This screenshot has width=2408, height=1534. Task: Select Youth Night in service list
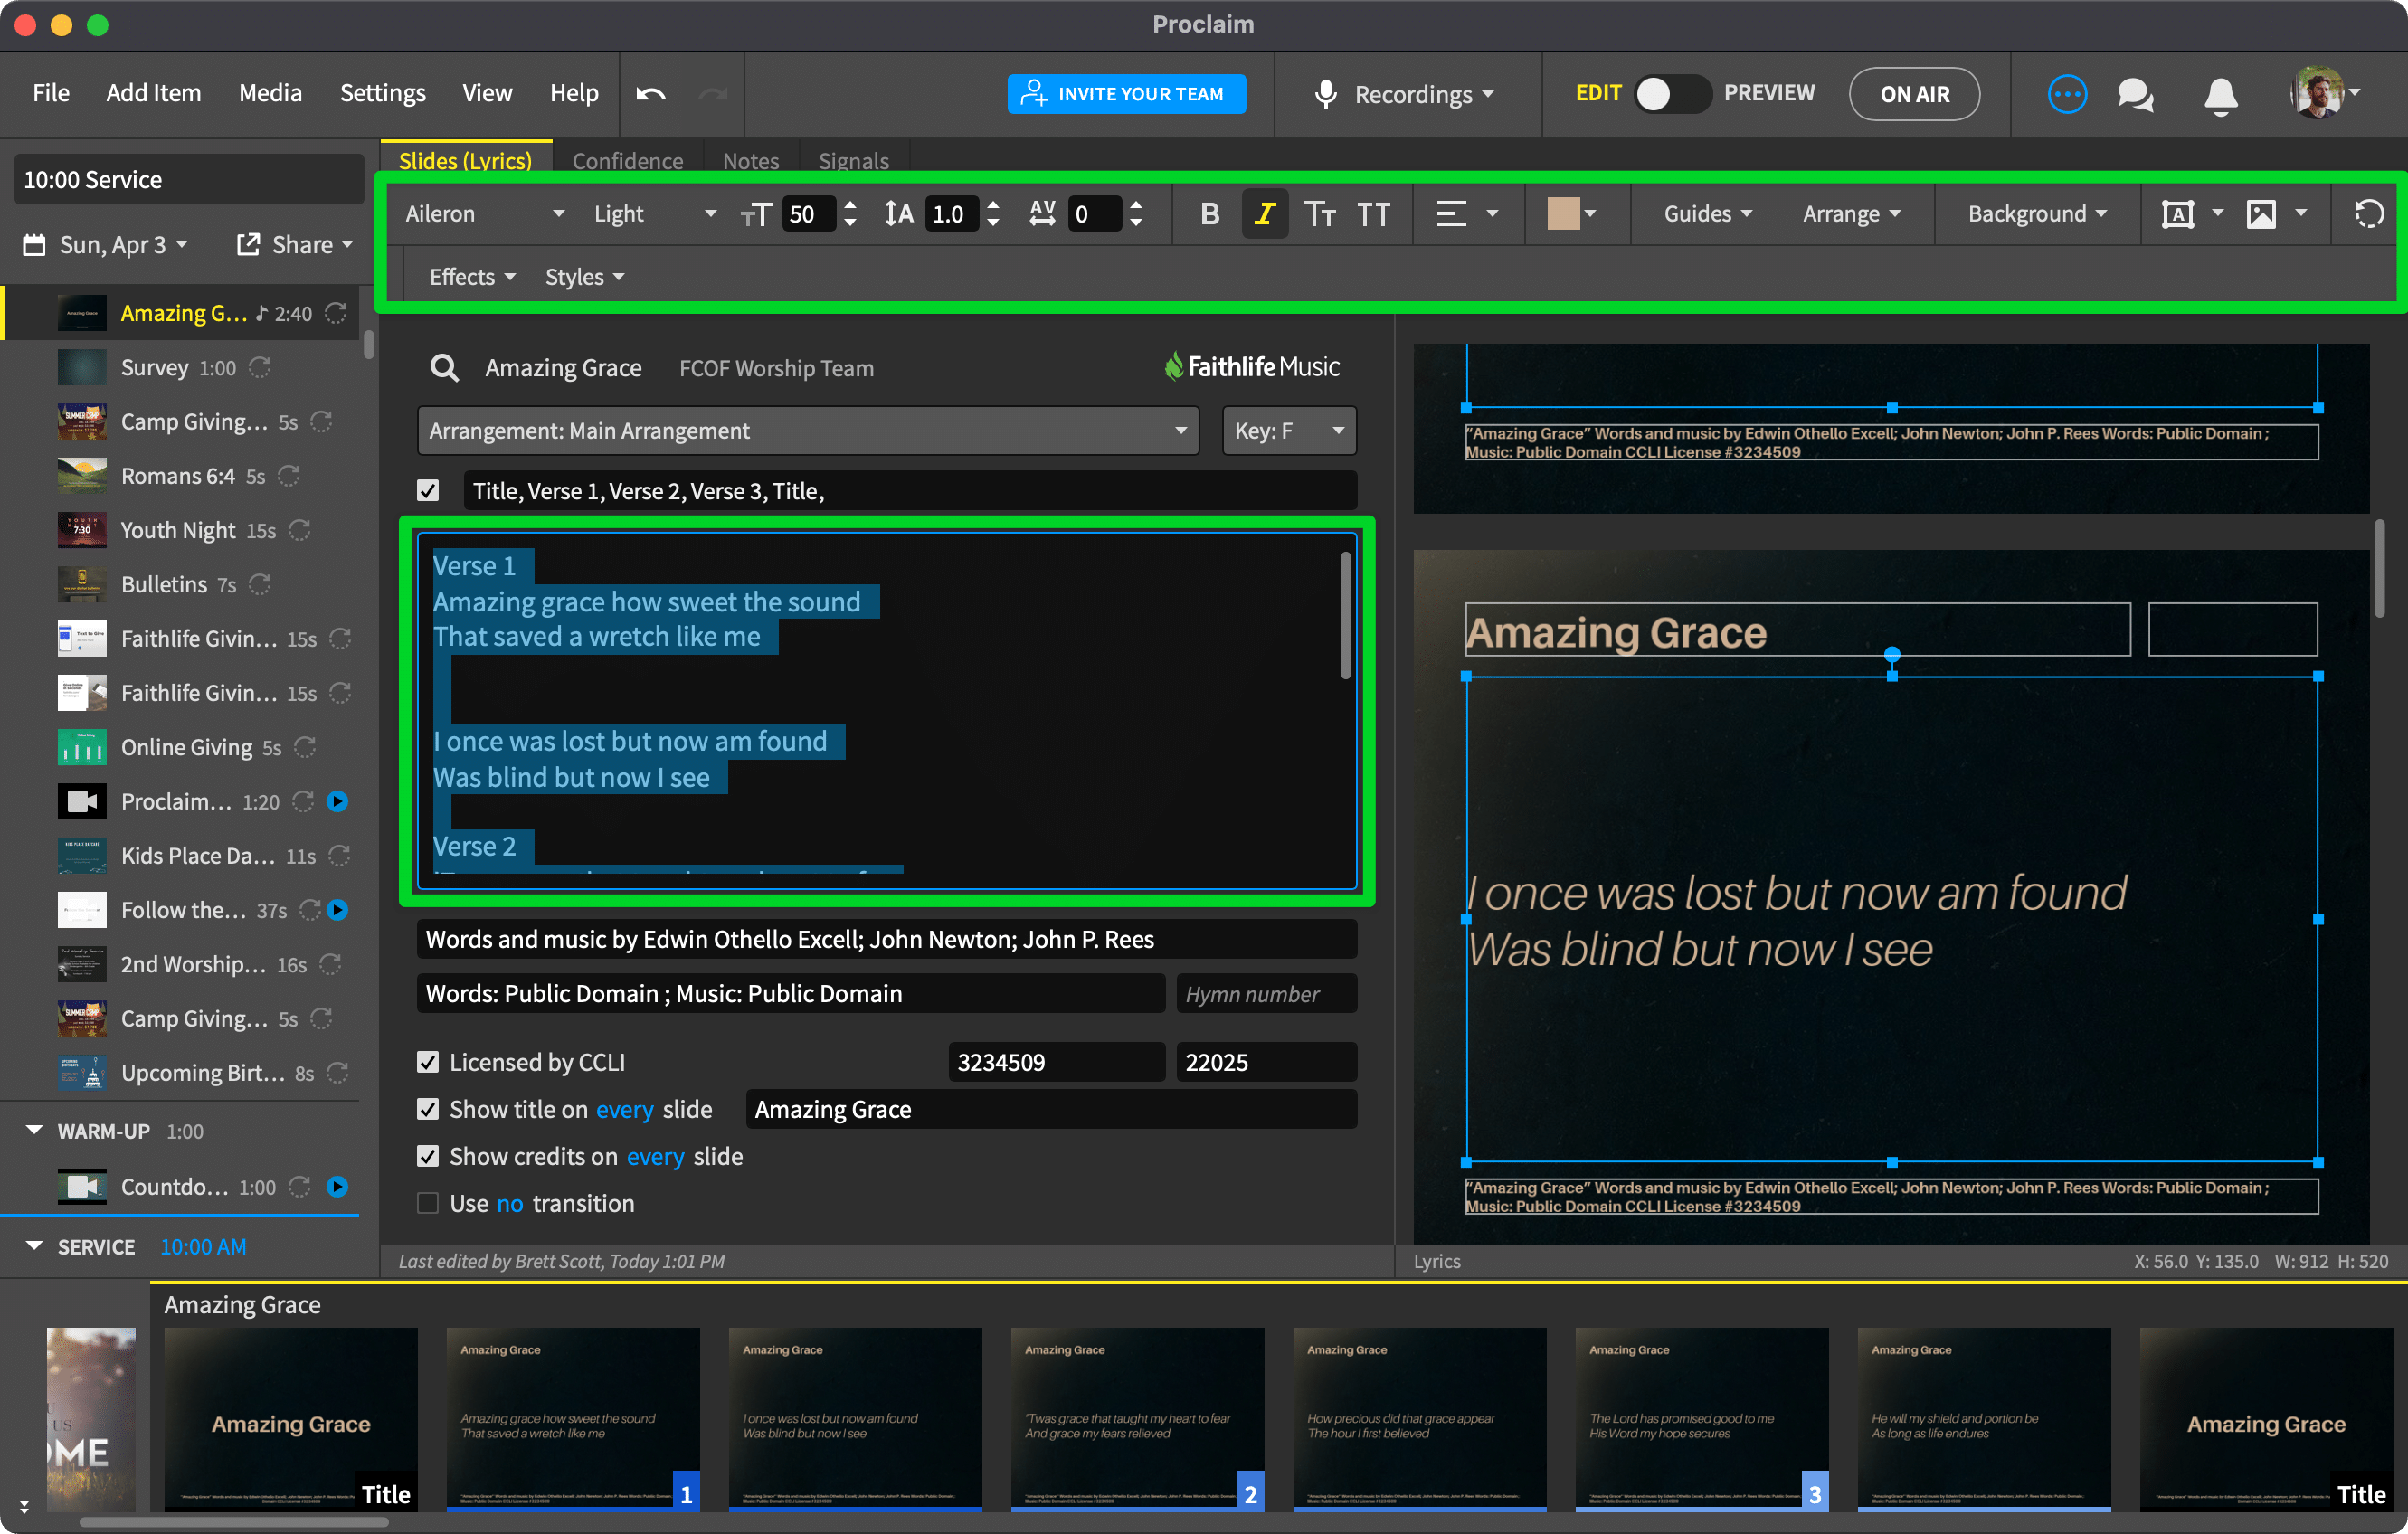tap(178, 530)
